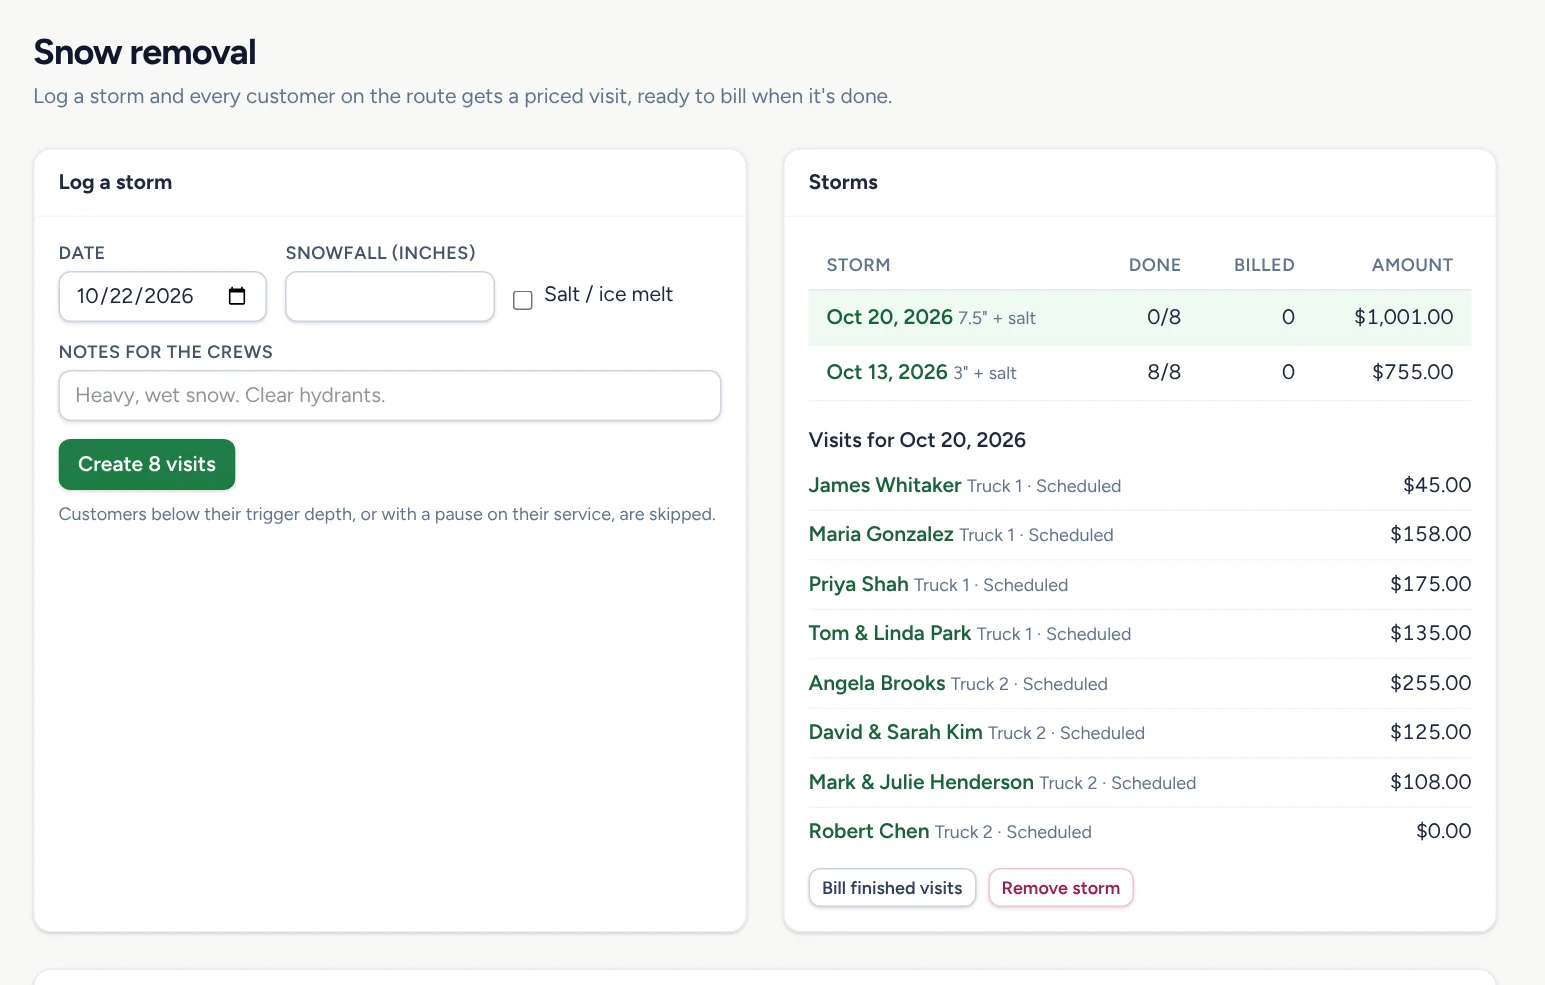Click the Visits for Oct 20, 2026 heading
The height and width of the screenshot is (985, 1545).
point(917,440)
